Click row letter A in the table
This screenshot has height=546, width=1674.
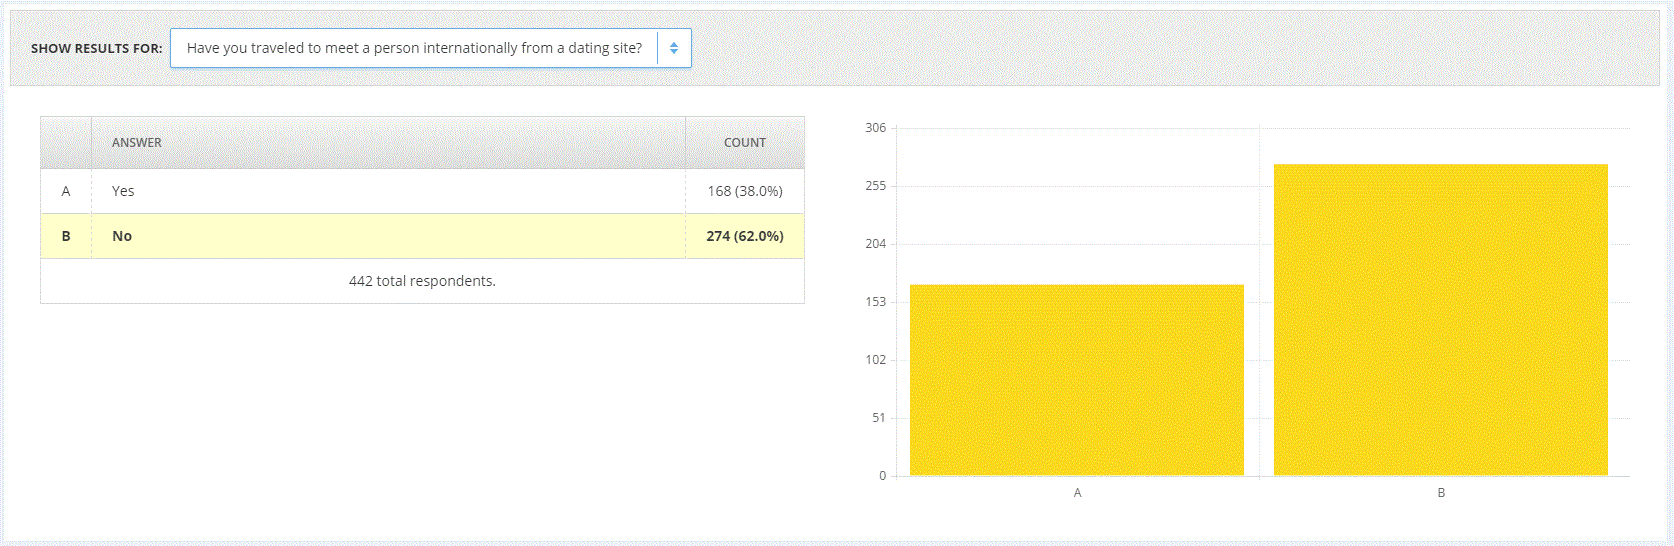point(66,191)
